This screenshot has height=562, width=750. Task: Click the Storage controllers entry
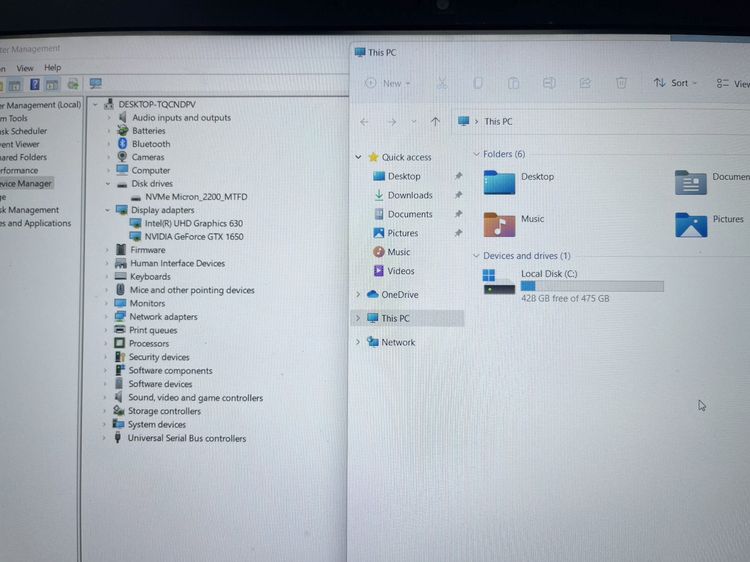click(x=164, y=411)
